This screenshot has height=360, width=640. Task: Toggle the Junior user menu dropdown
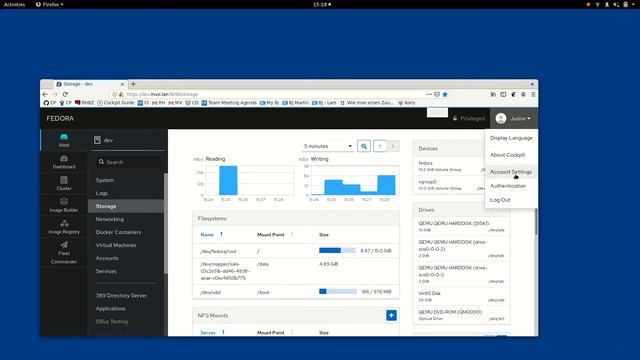click(513, 118)
